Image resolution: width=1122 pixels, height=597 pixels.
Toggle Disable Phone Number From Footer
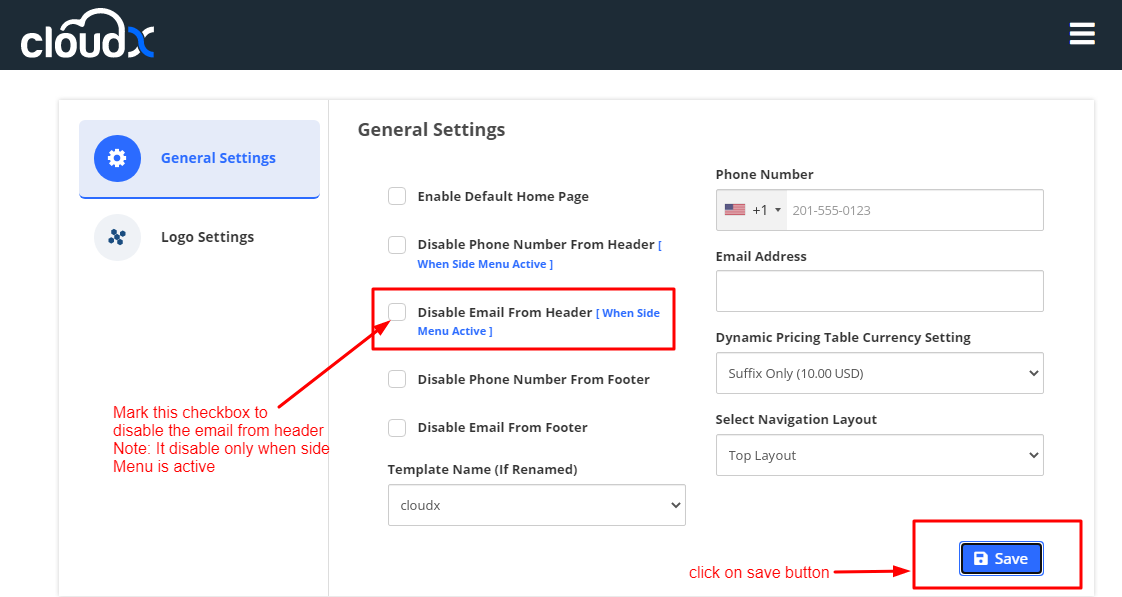397,379
